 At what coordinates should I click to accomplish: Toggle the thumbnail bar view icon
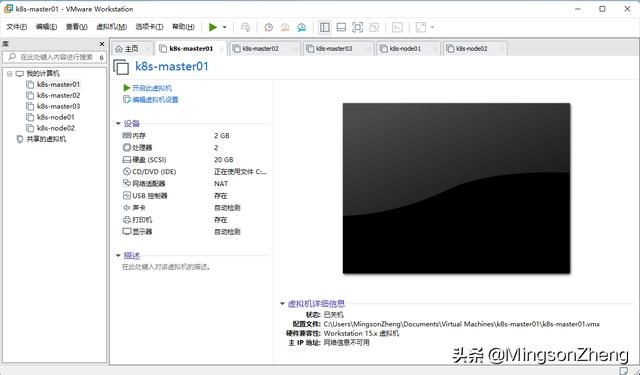(x=341, y=27)
